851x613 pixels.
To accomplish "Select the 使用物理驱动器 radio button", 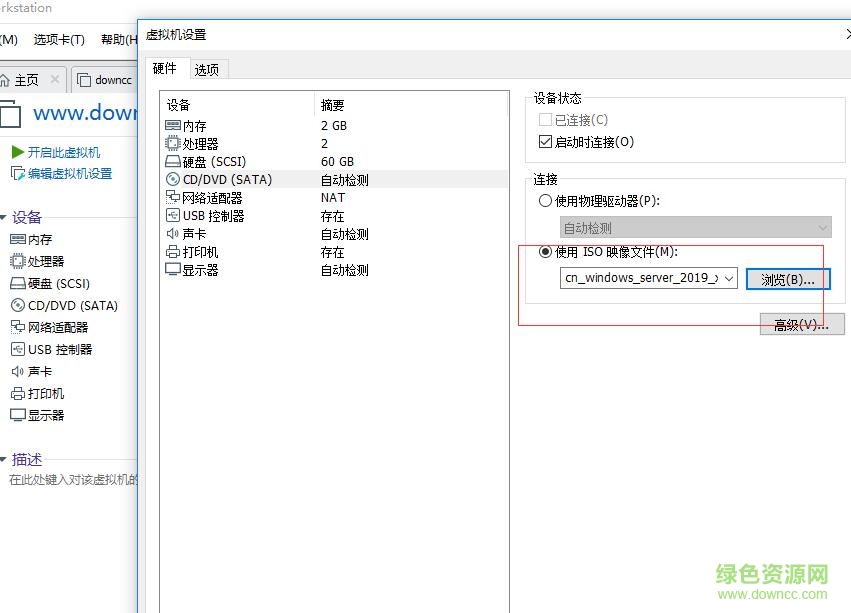I will point(545,201).
